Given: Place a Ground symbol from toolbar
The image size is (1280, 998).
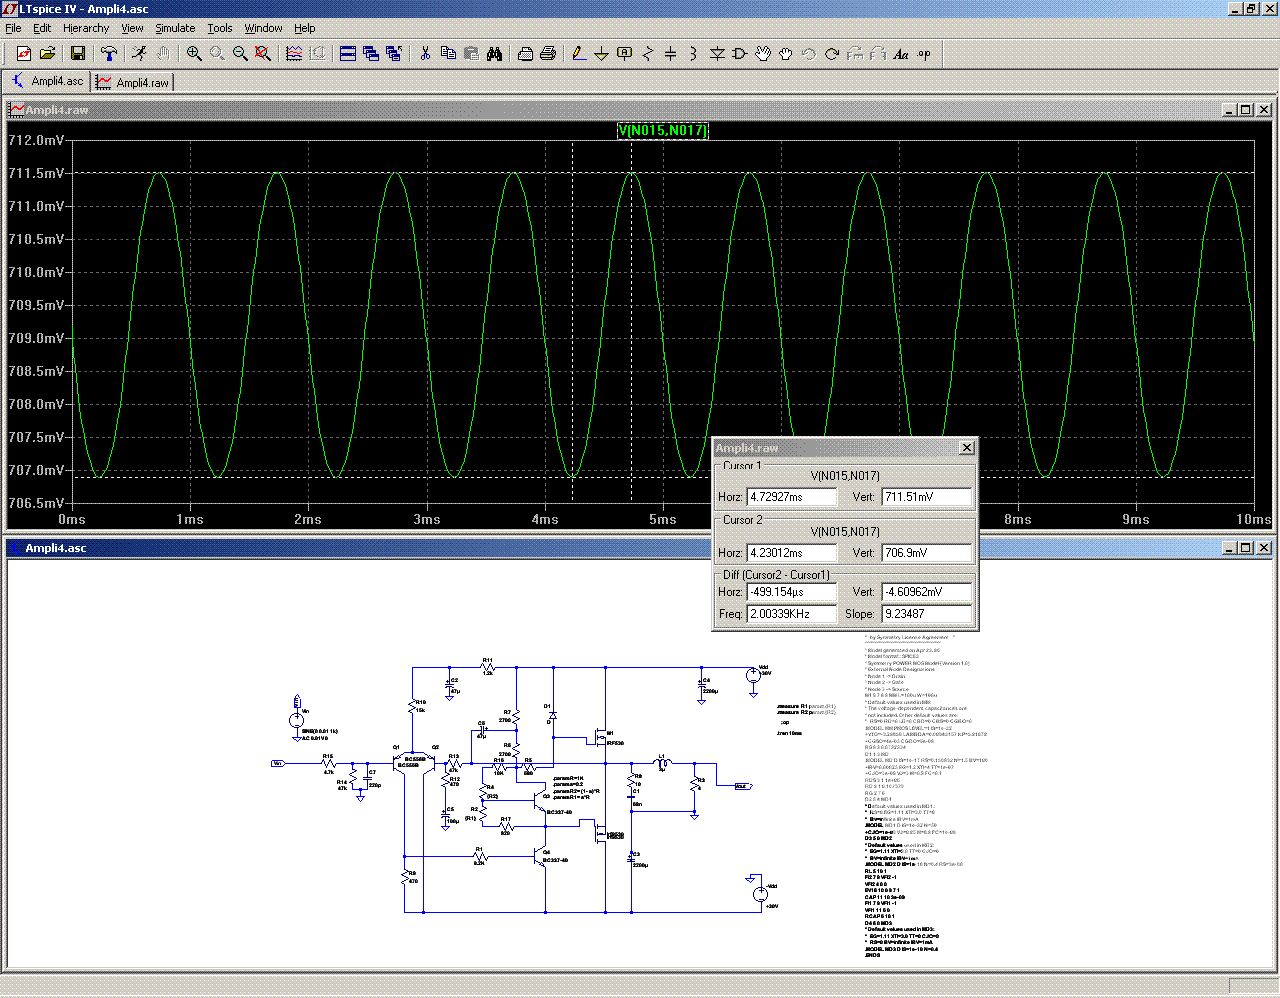Looking at the screenshot, I should point(601,54).
